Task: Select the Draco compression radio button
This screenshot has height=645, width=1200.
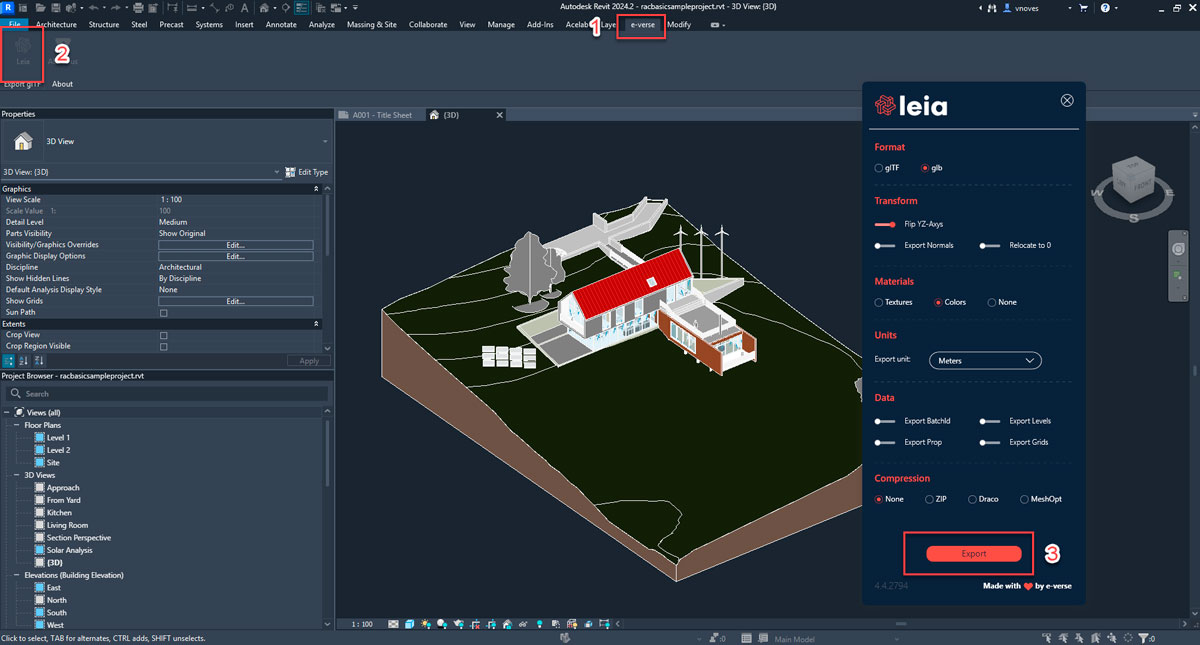Action: [x=971, y=499]
